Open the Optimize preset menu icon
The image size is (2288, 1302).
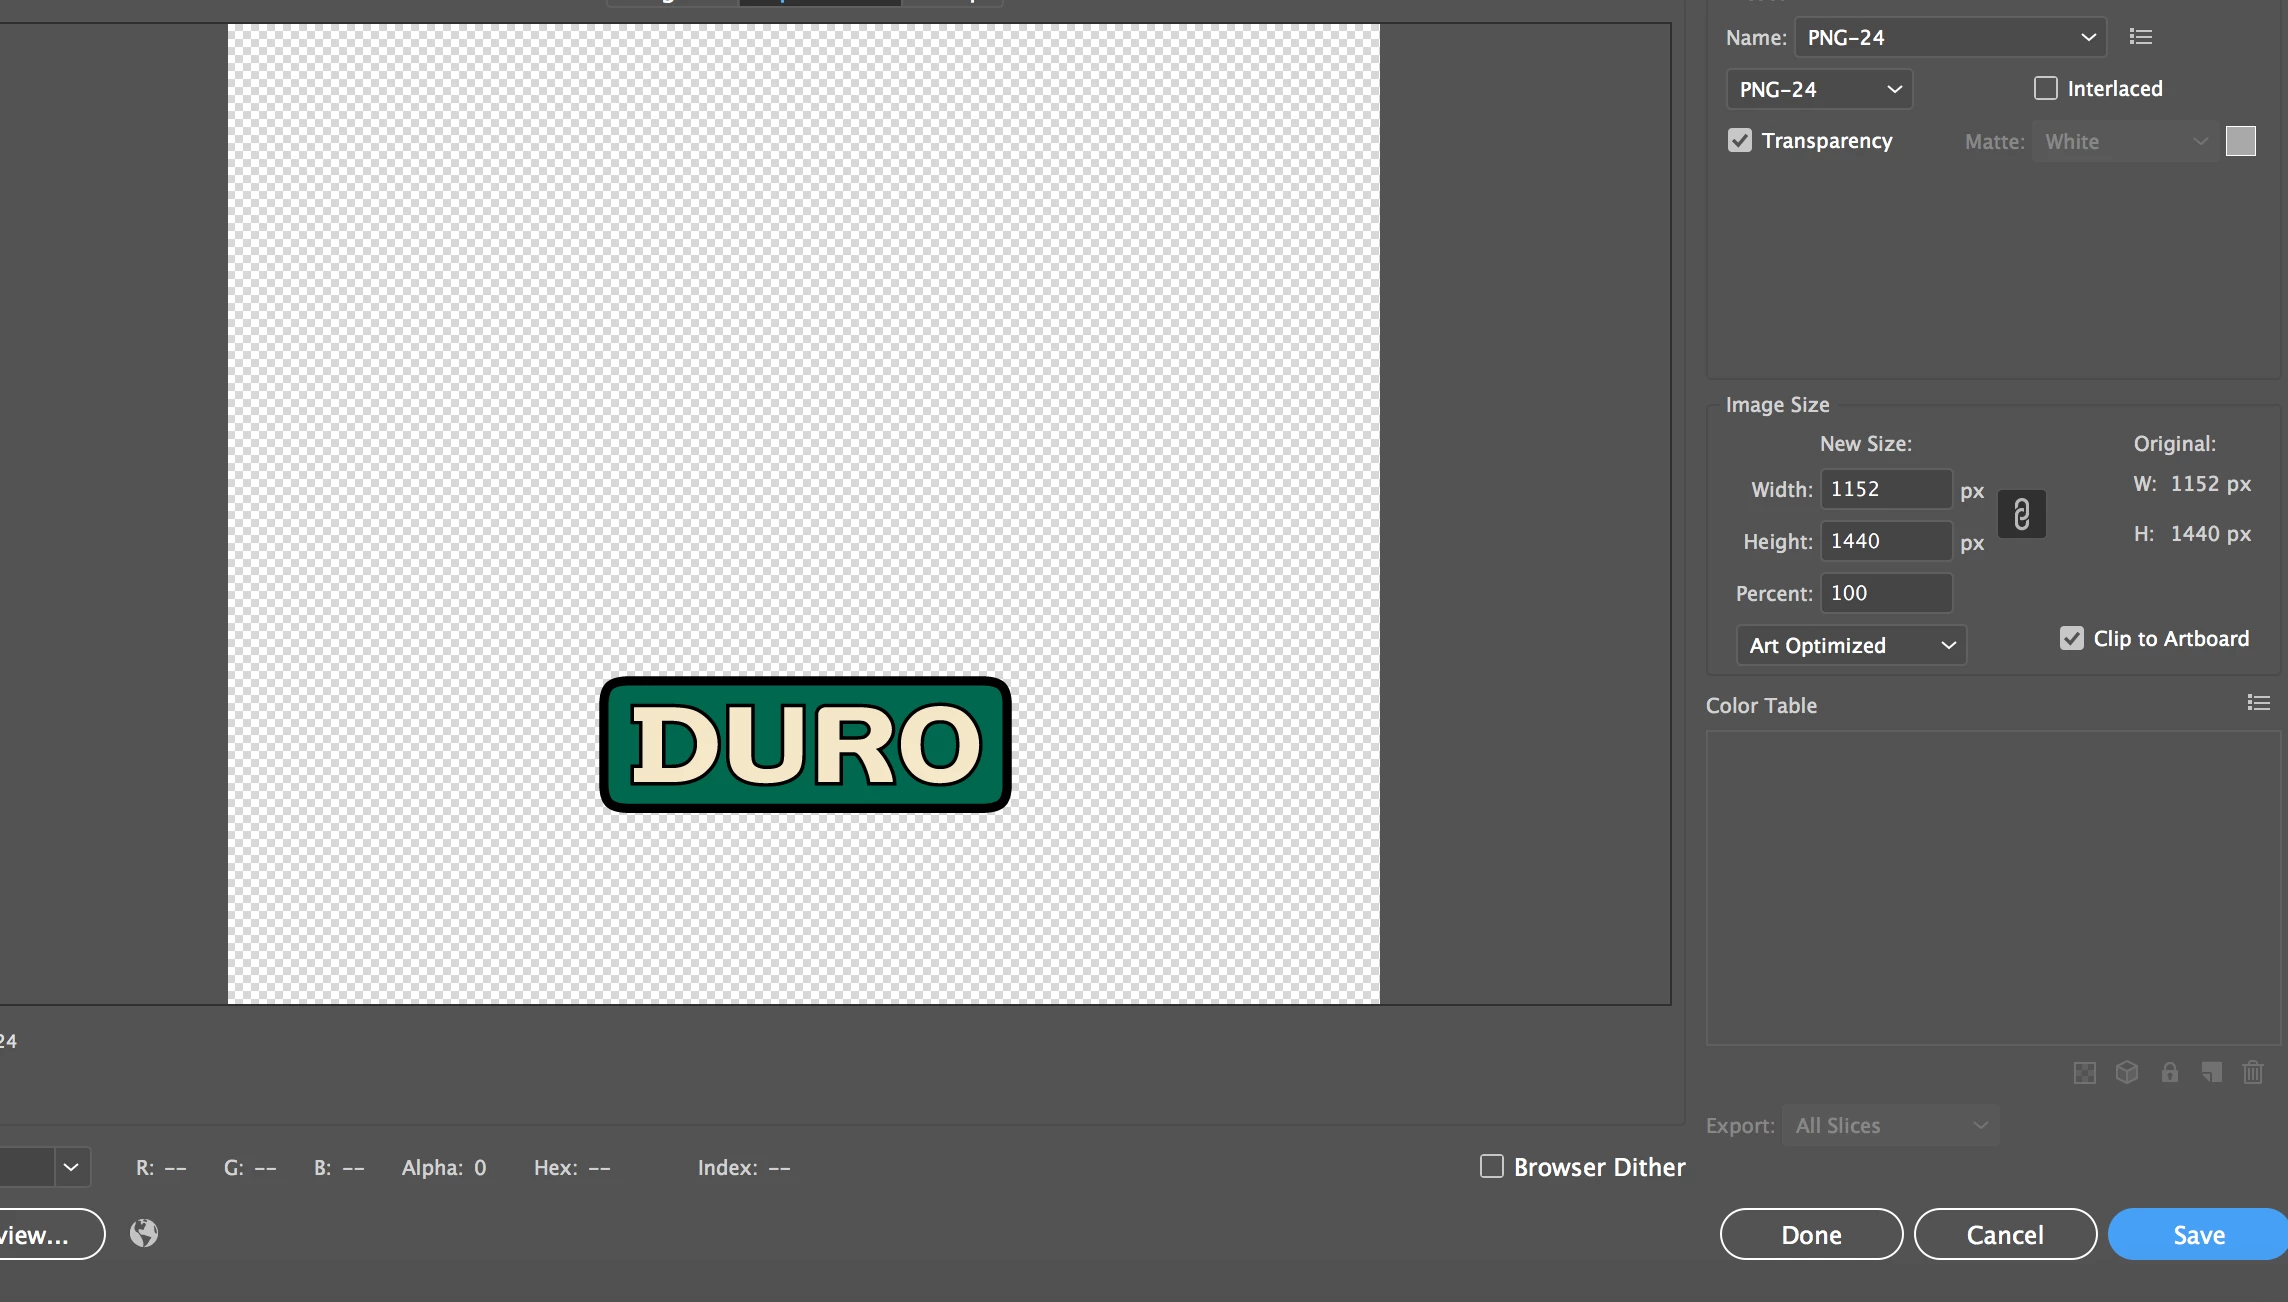(x=2140, y=37)
